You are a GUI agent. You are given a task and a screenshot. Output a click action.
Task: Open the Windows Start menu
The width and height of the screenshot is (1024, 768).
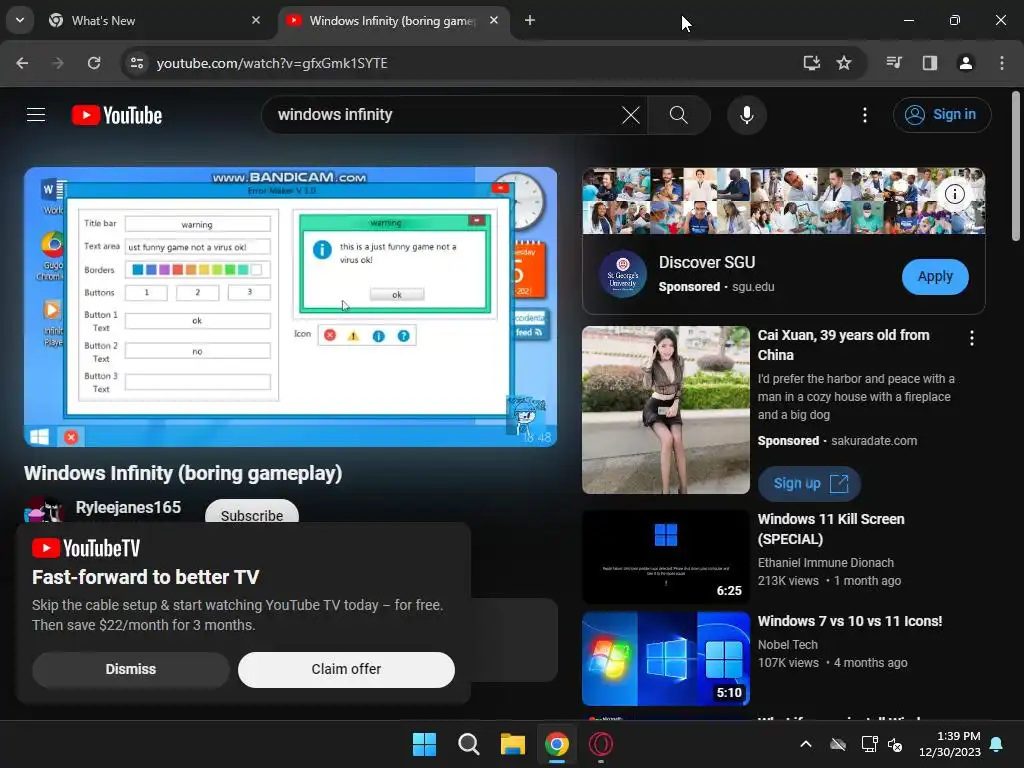(x=424, y=744)
